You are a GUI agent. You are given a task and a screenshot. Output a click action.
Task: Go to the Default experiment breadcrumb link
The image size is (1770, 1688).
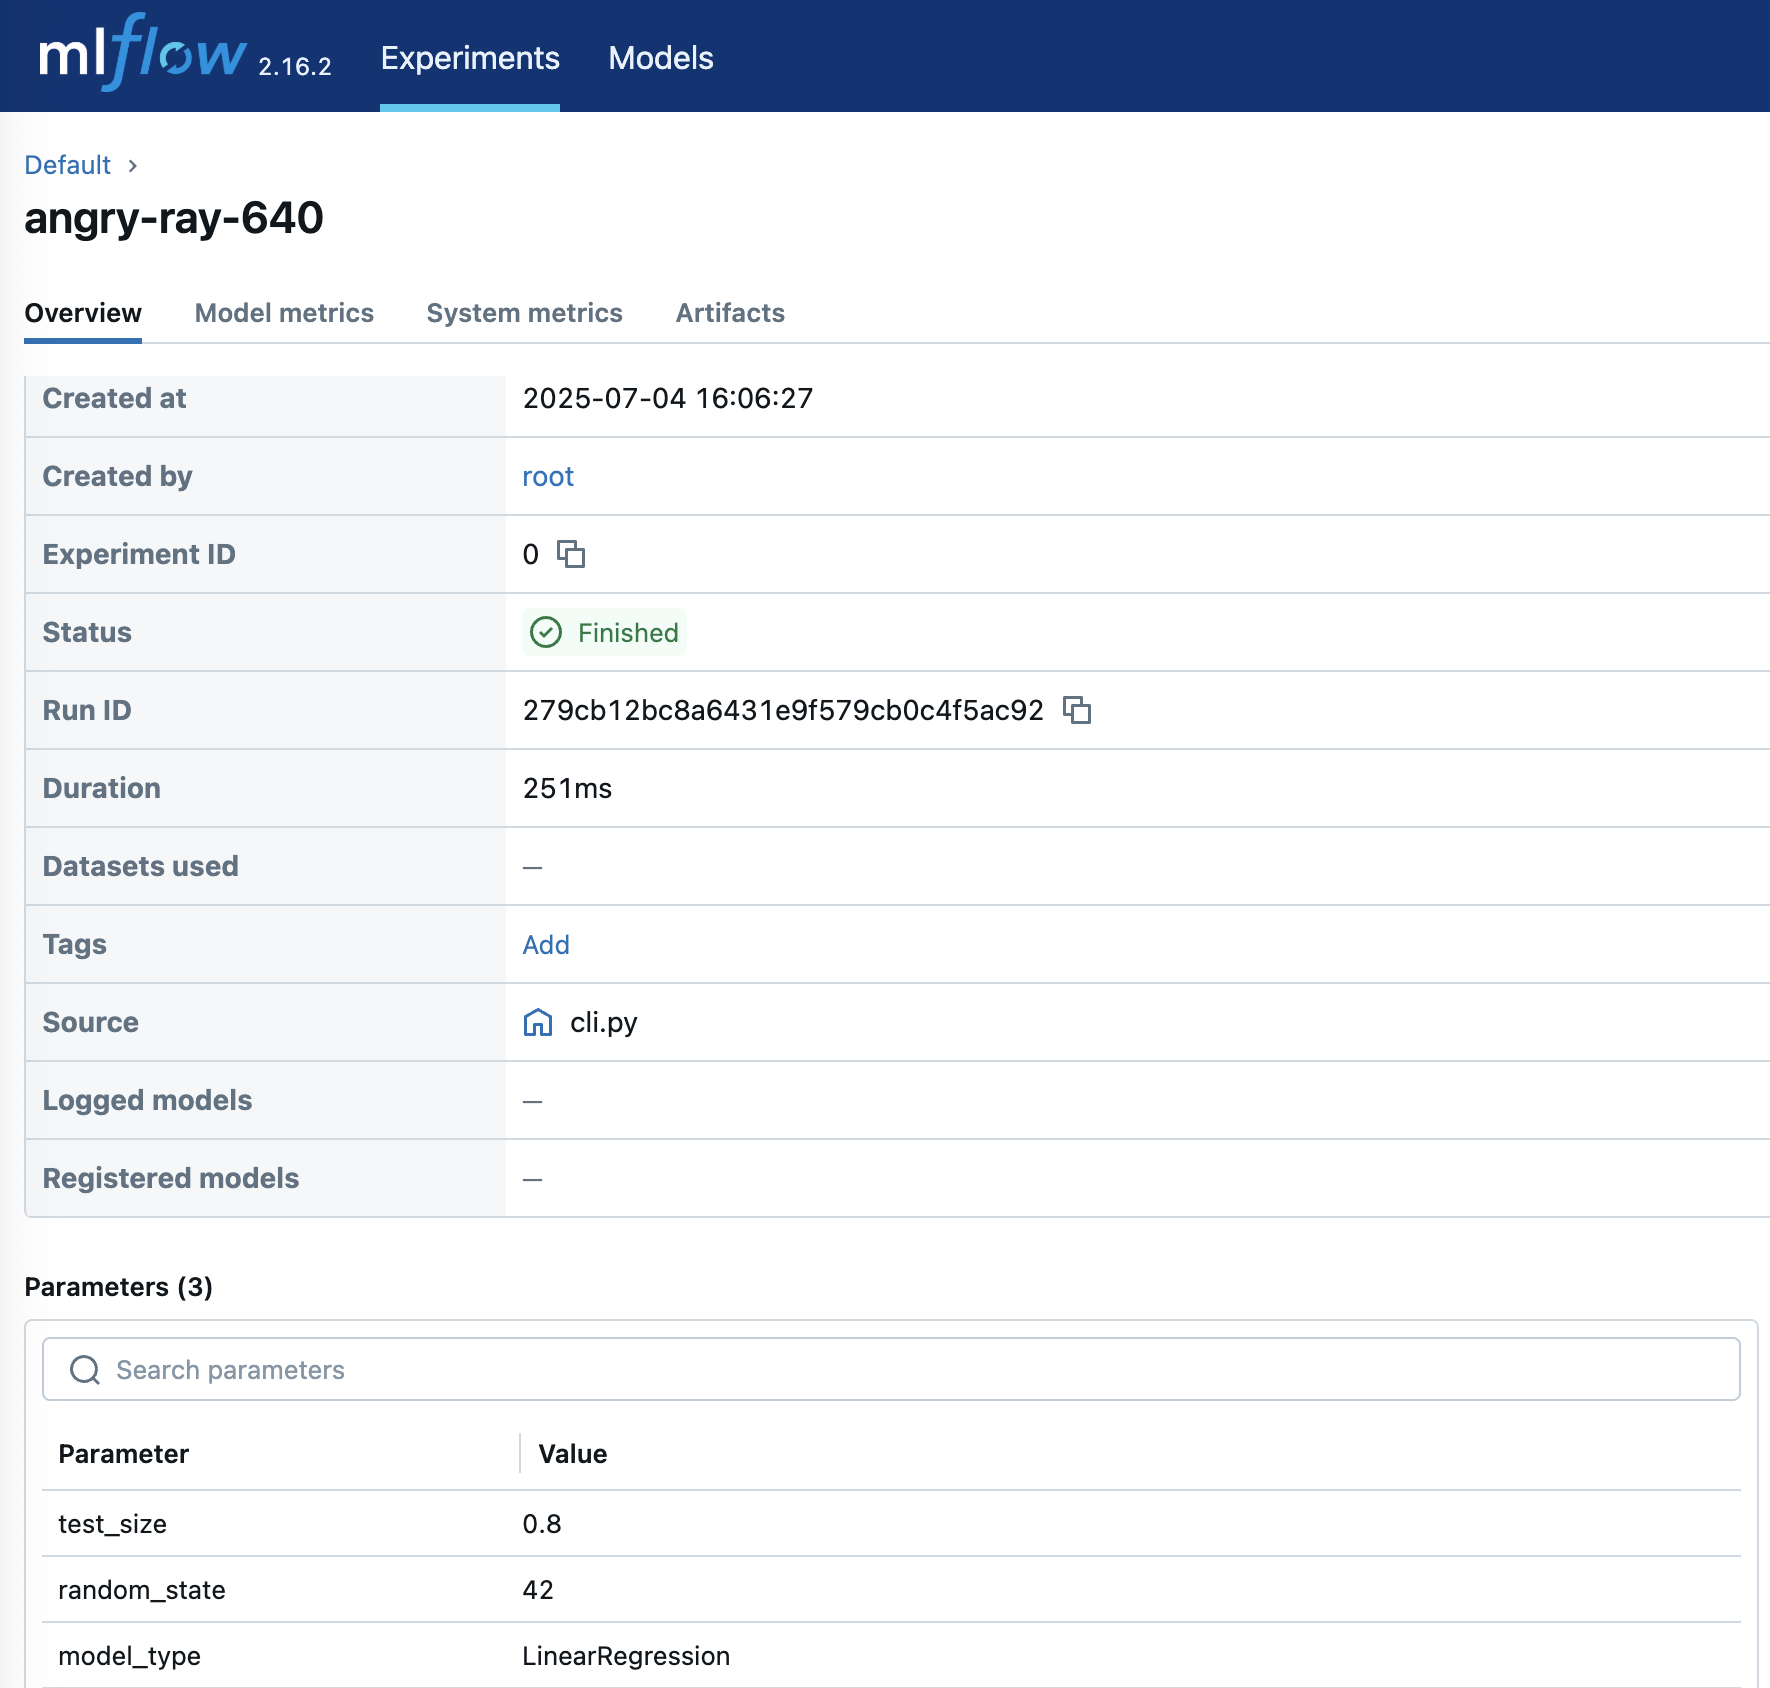[67, 165]
